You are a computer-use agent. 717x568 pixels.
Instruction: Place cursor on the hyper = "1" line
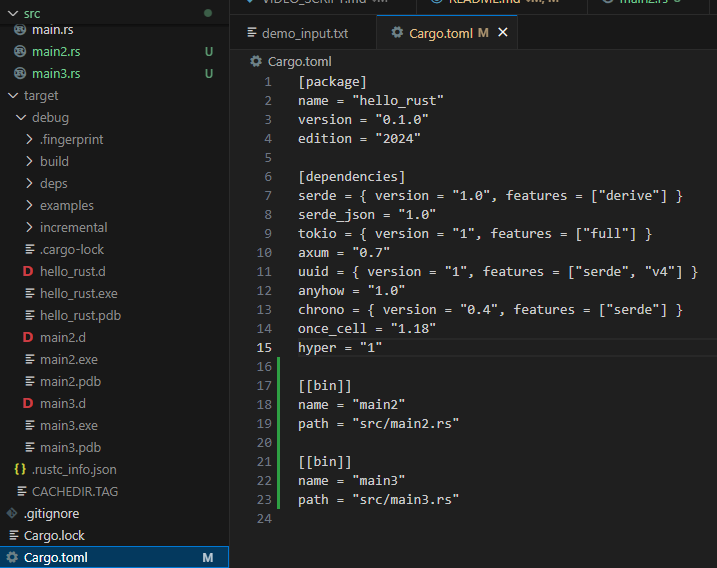[340, 347]
